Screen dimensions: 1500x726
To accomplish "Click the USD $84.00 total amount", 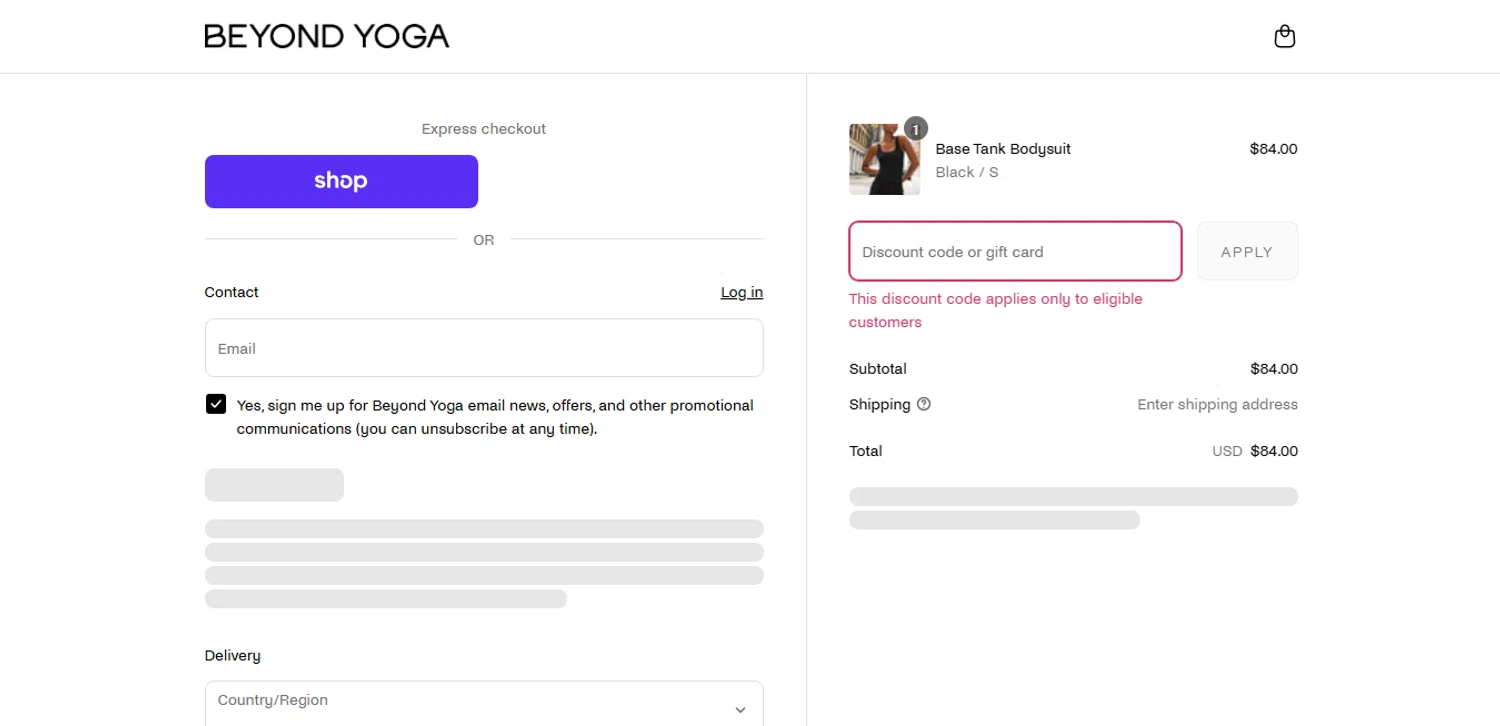I will click(1255, 451).
